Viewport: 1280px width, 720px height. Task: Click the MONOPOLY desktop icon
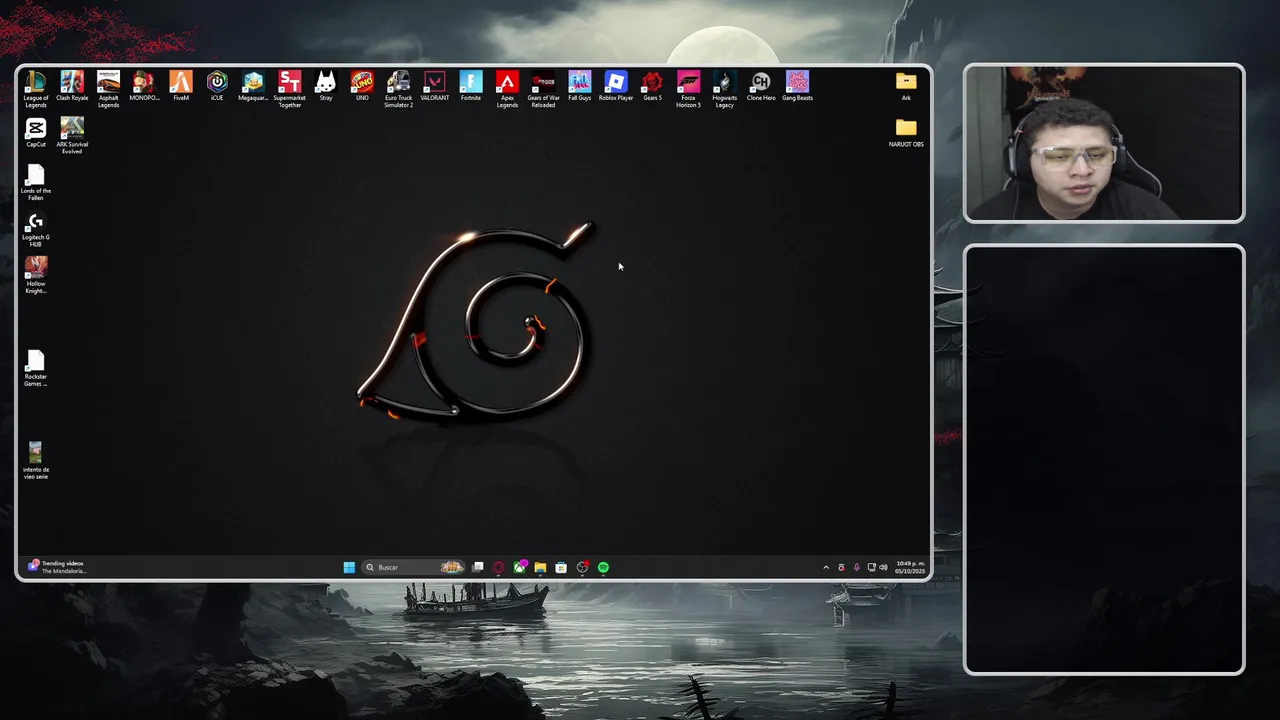(x=144, y=86)
